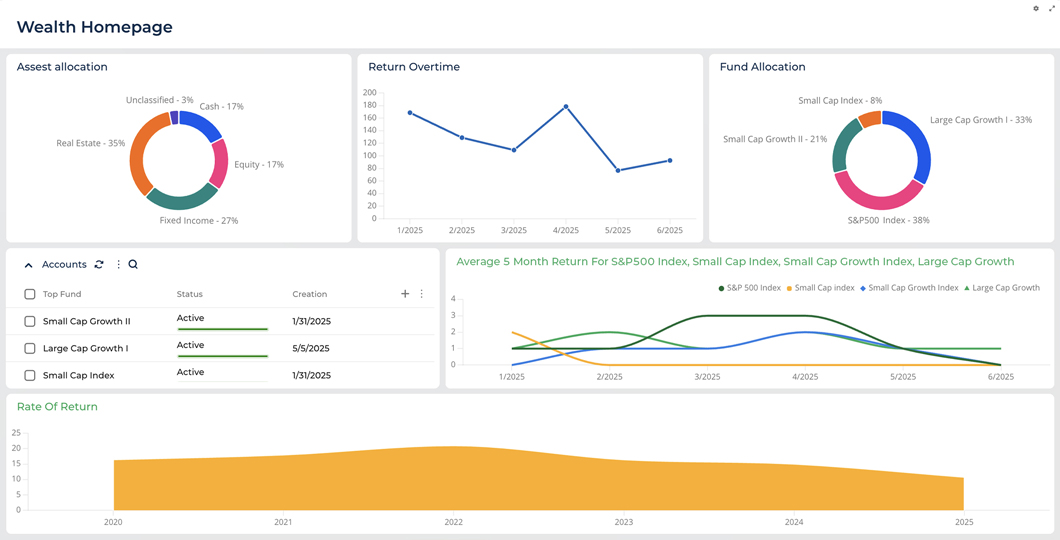Select all rows via Top Fund checkbox
This screenshot has height=540, width=1060.
[x=30, y=295]
